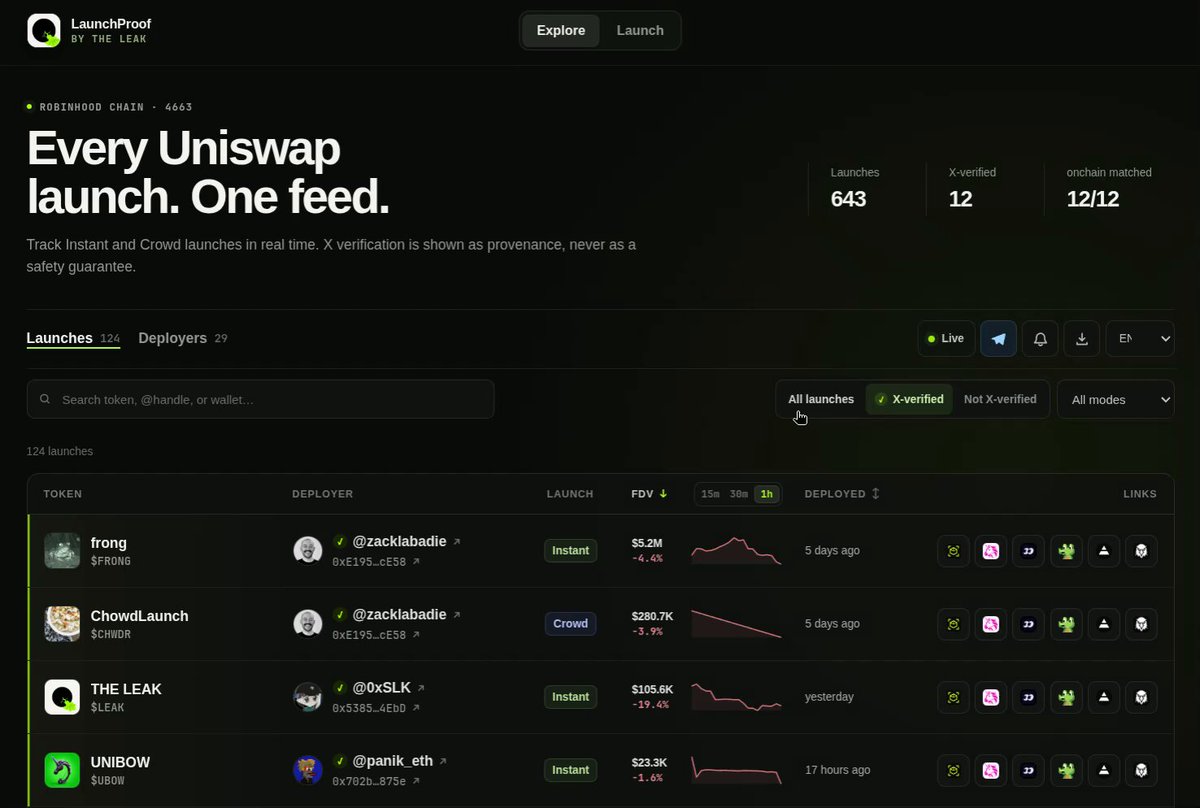Open the green frog link icon for ChowdLaunch

coord(1066,624)
